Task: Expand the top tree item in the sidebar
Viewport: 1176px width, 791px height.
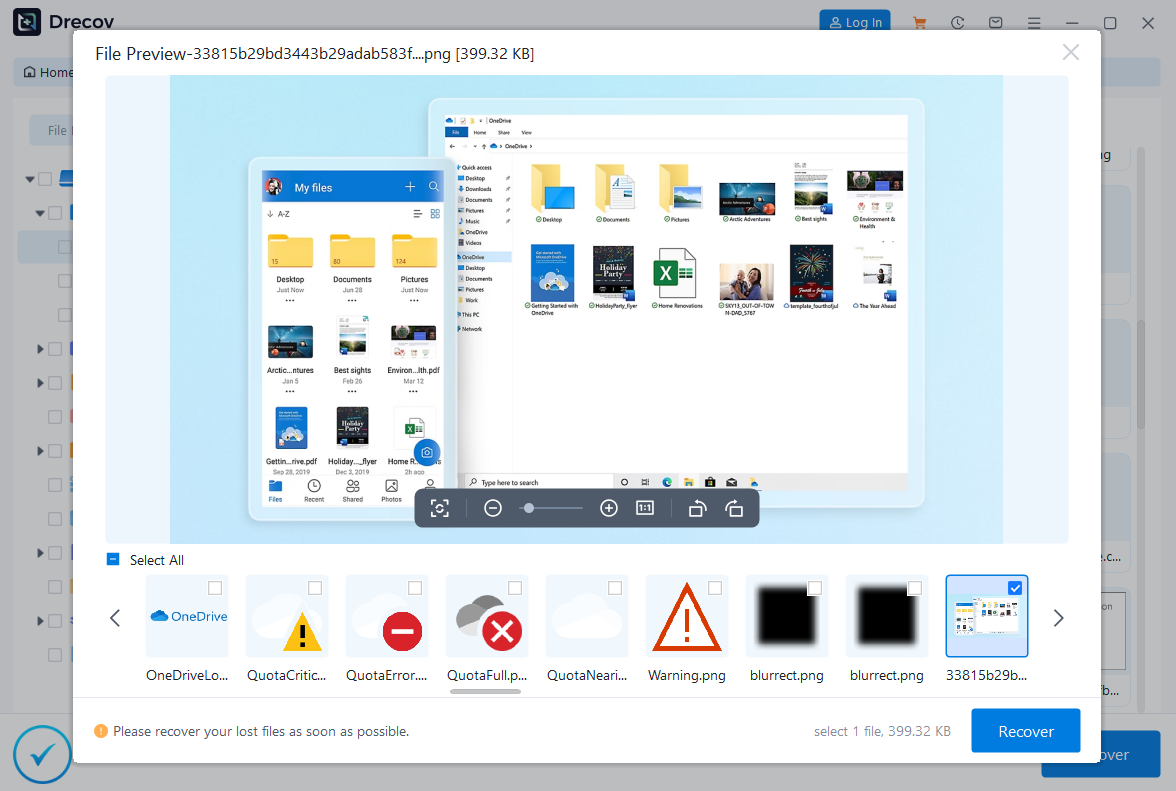Action: click(31, 178)
